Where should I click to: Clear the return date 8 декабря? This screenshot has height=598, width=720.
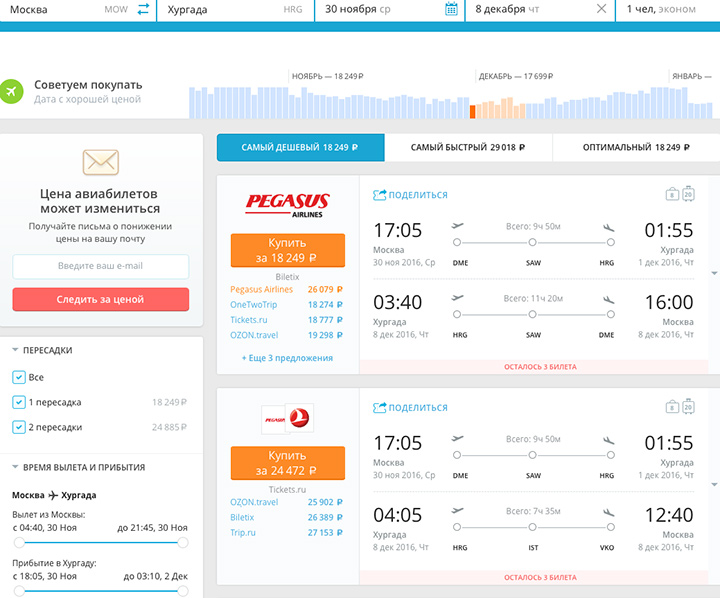coord(601,9)
